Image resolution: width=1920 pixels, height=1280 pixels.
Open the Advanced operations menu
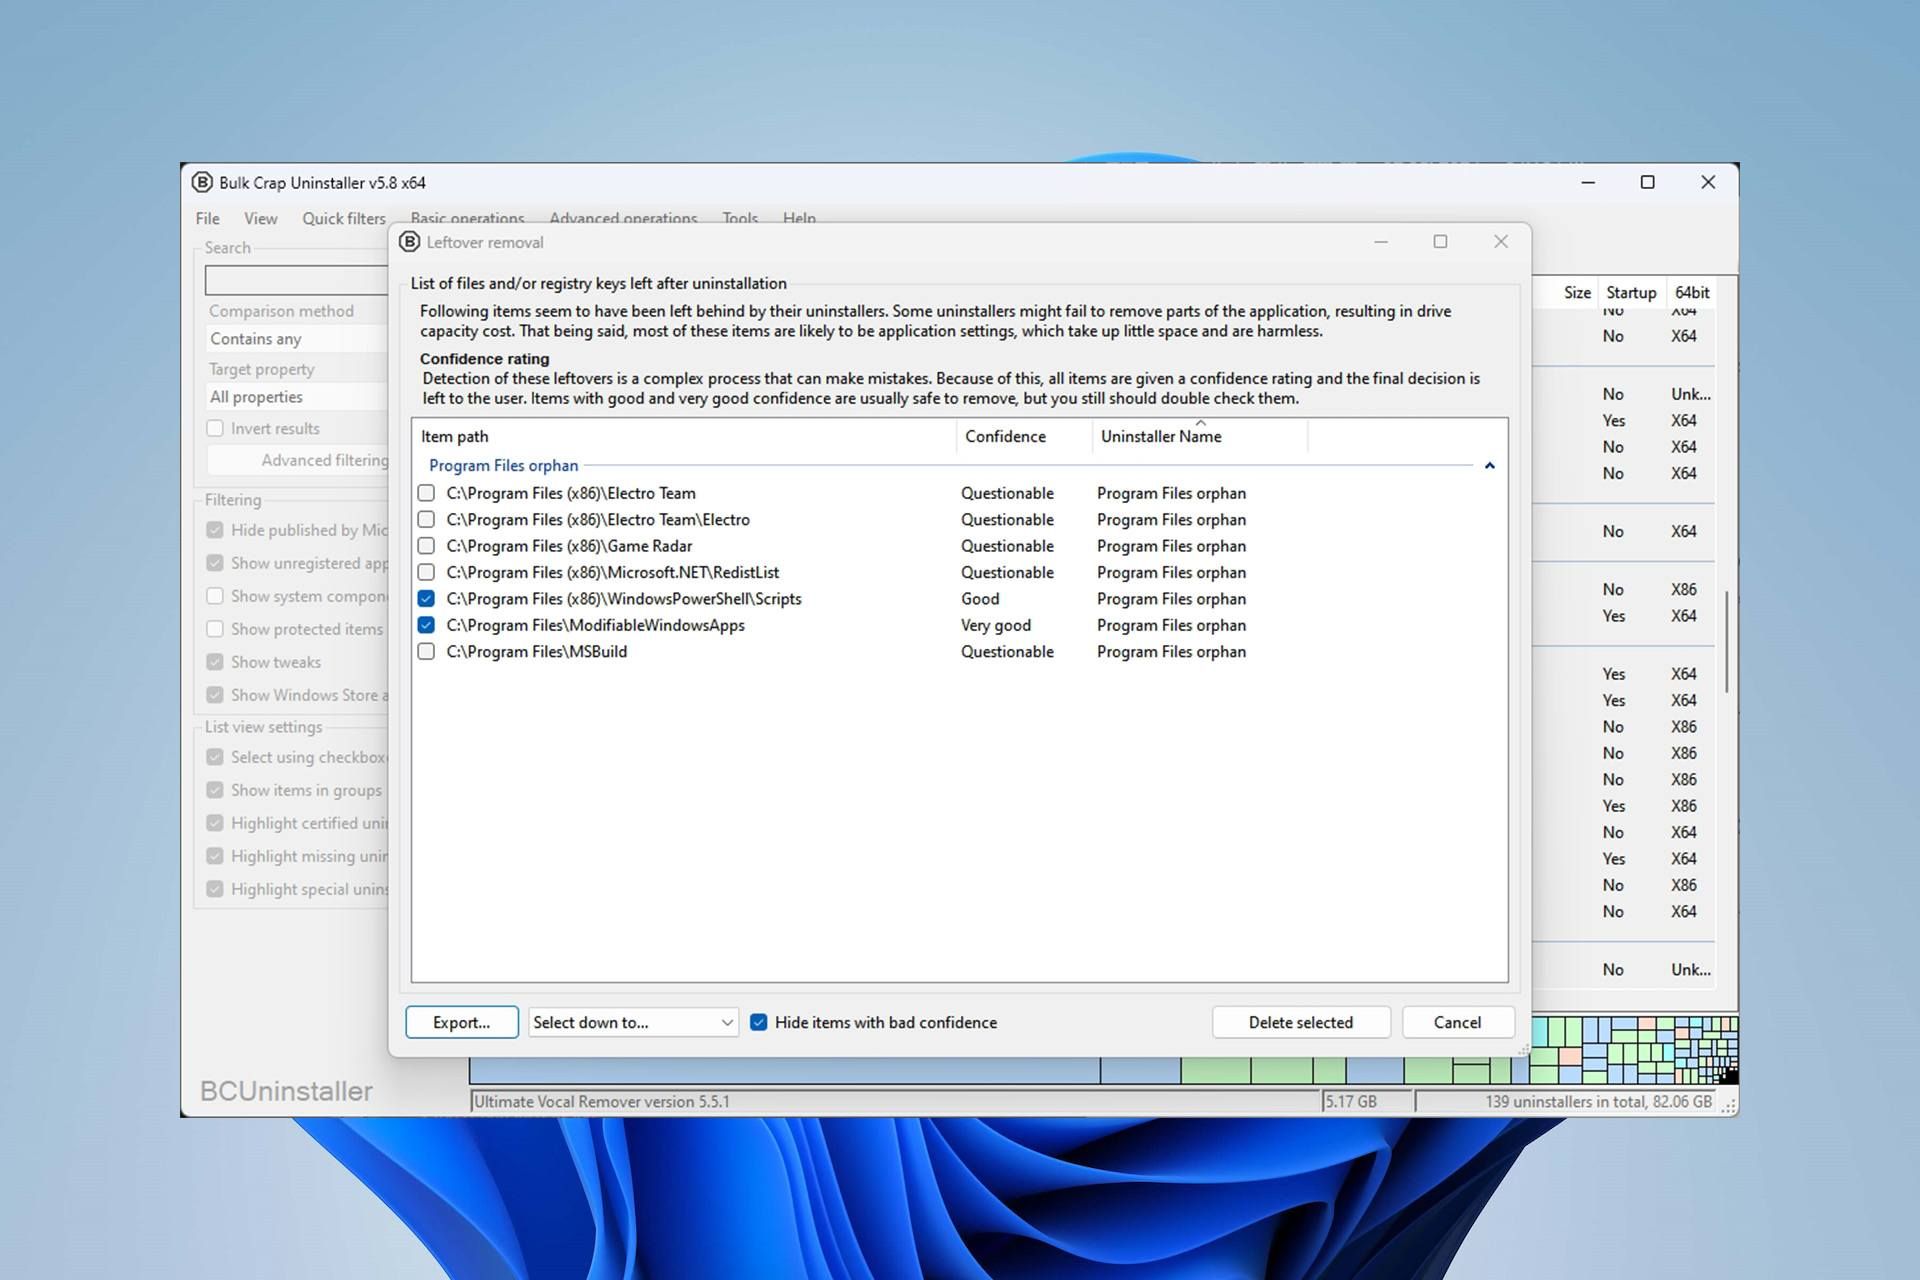tap(623, 217)
